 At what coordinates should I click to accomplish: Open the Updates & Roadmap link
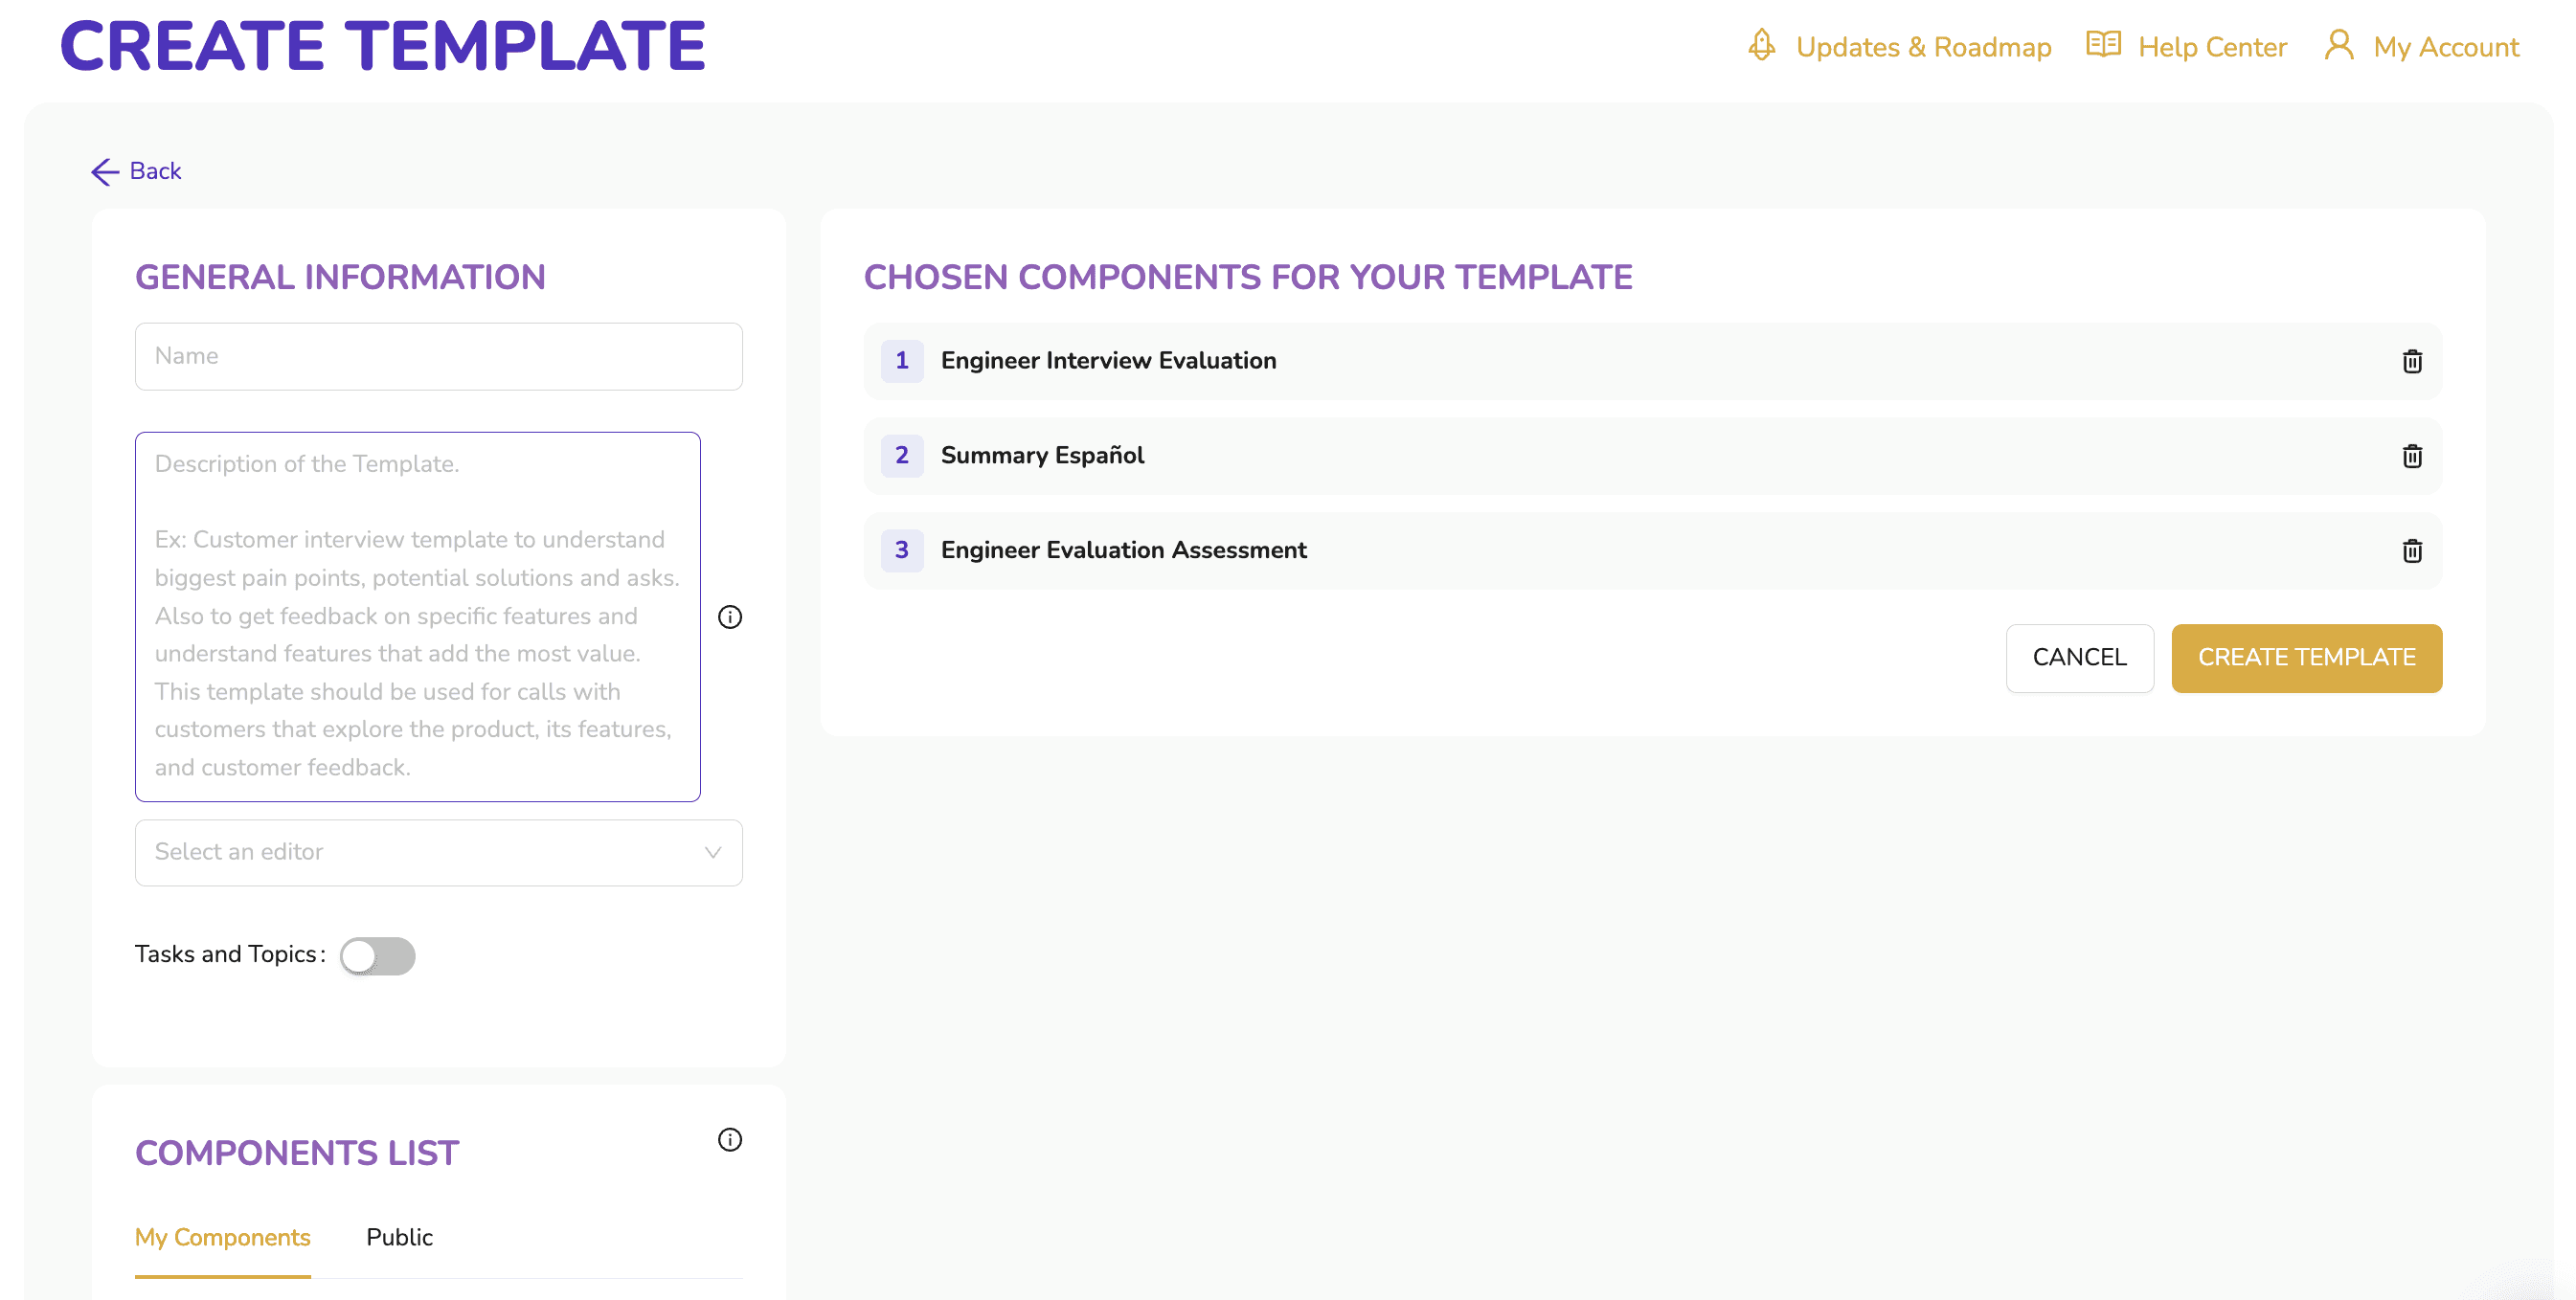(1923, 47)
